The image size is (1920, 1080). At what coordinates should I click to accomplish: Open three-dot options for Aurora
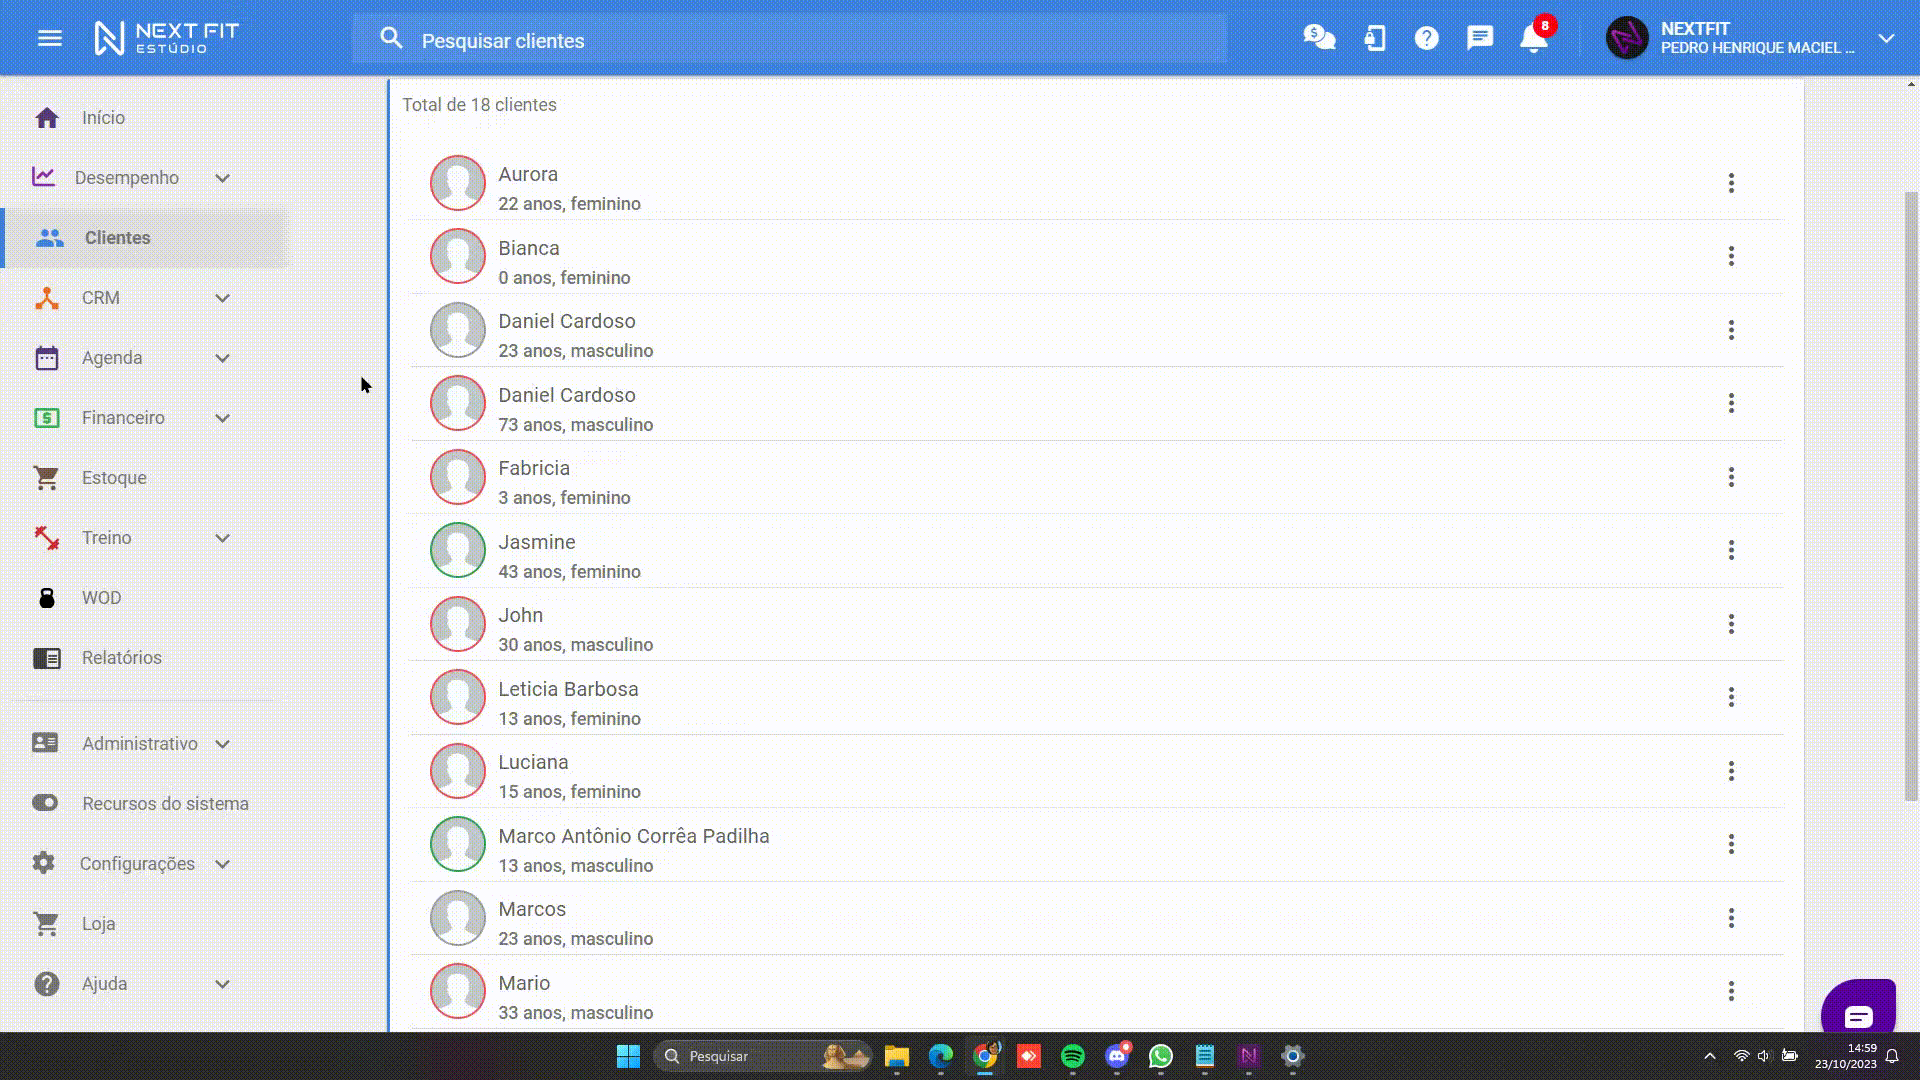click(x=1731, y=183)
